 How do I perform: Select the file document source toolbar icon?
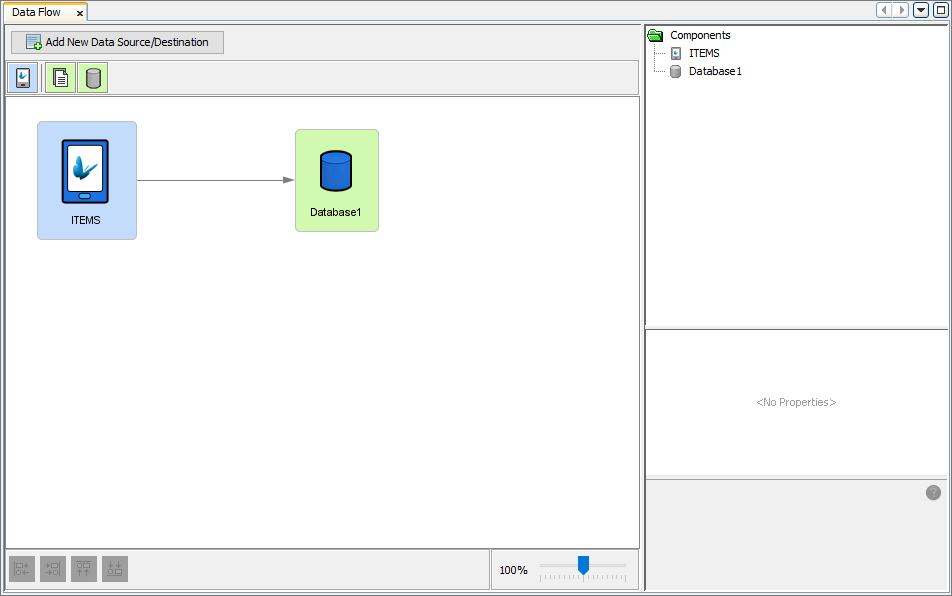point(61,78)
